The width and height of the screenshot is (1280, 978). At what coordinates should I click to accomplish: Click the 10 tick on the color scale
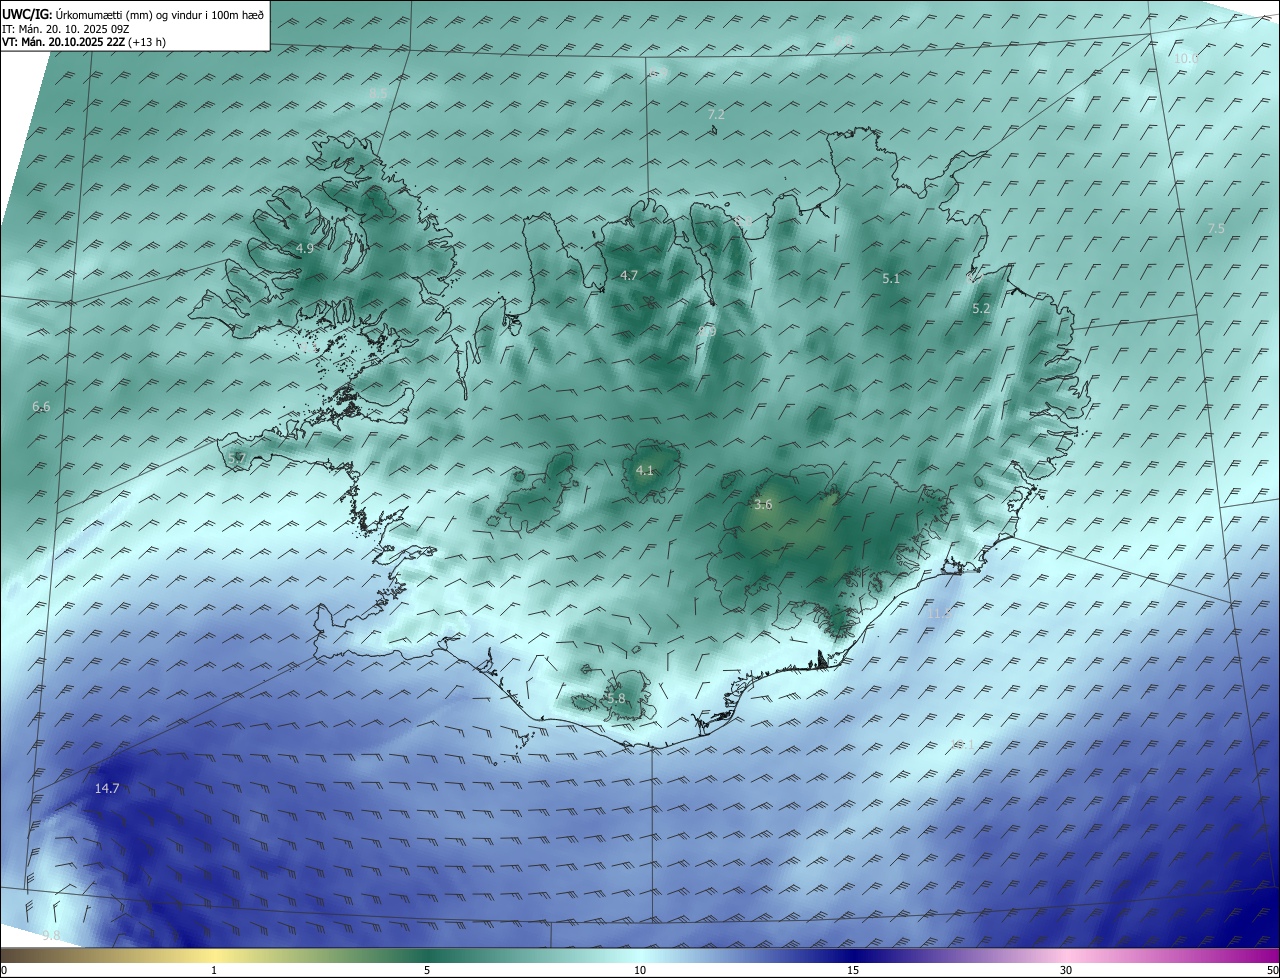click(x=640, y=970)
